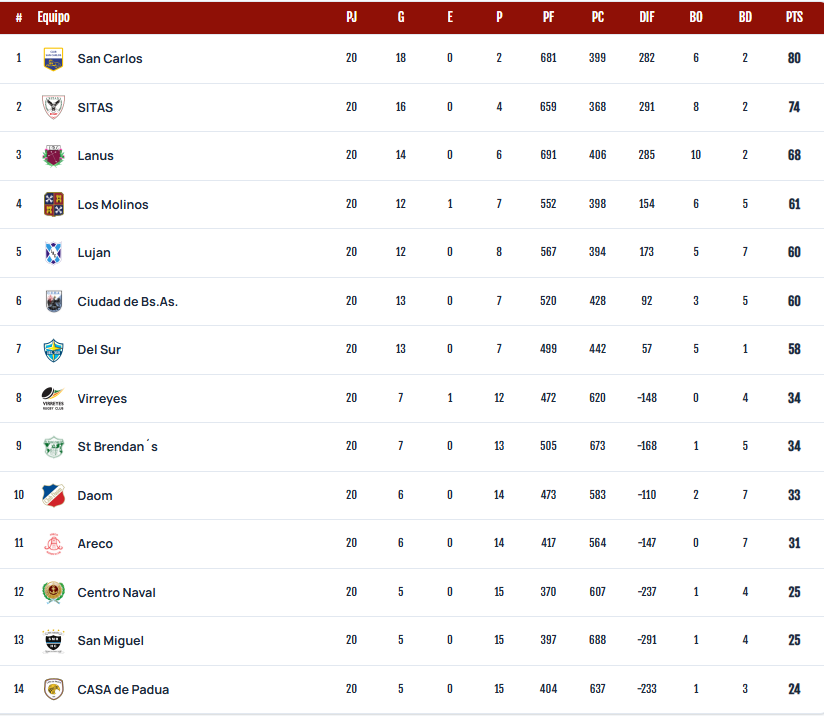Click San Carlos's 80 points value
The width and height of the screenshot is (824, 716).
794,58
